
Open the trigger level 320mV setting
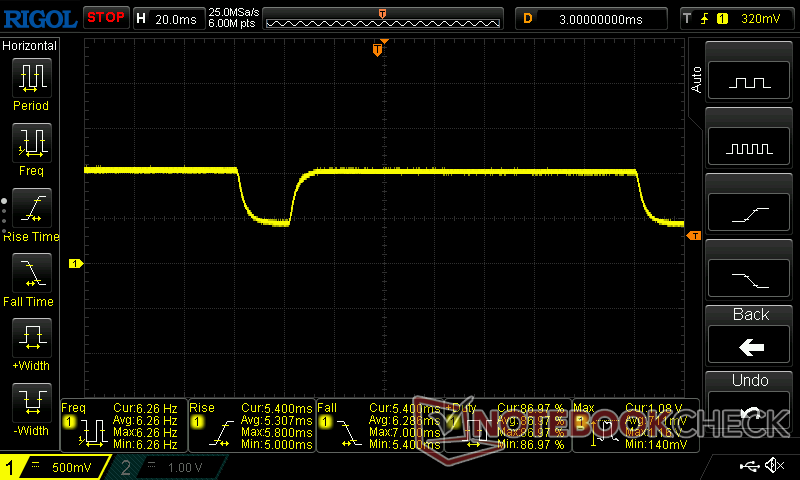(x=738, y=18)
